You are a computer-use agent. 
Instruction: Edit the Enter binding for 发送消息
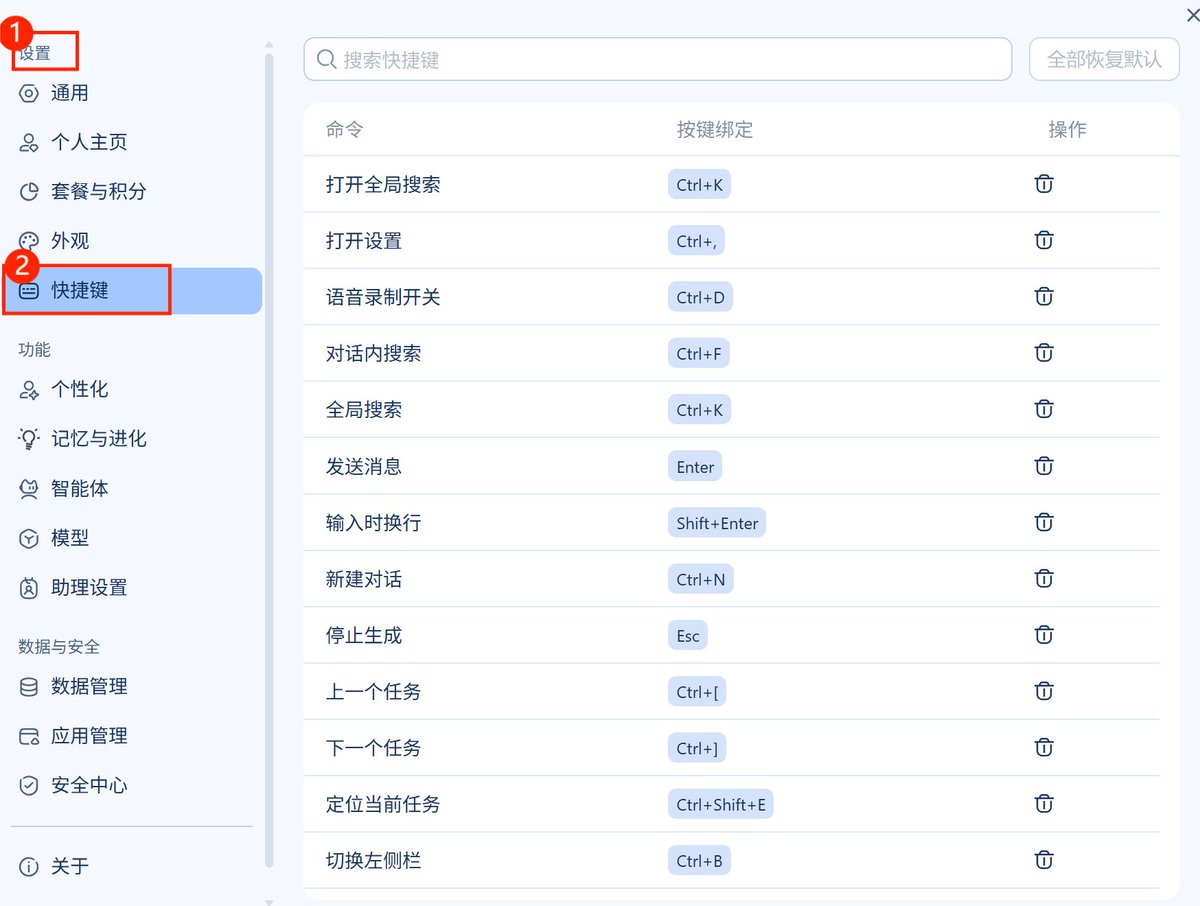coord(695,466)
